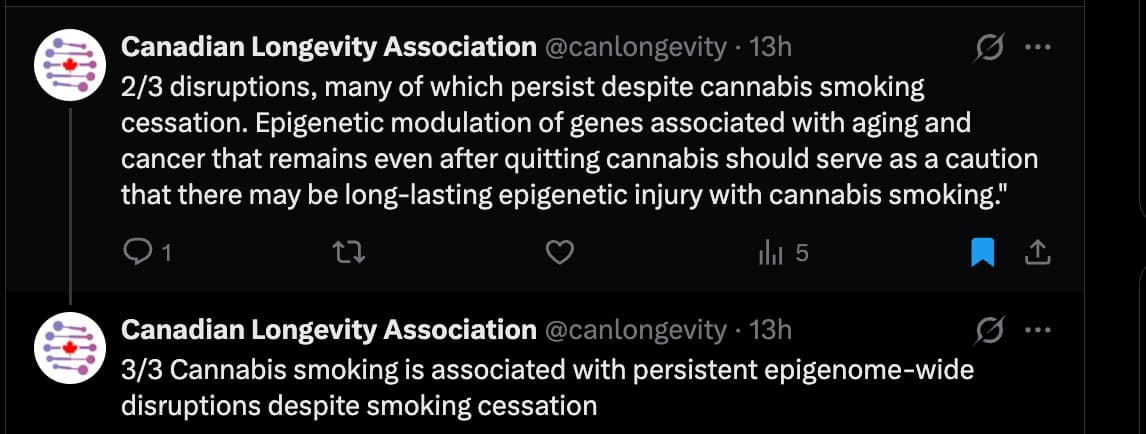
Task: Reply to the 2/3 disruptions tweet
Action: coord(135,253)
